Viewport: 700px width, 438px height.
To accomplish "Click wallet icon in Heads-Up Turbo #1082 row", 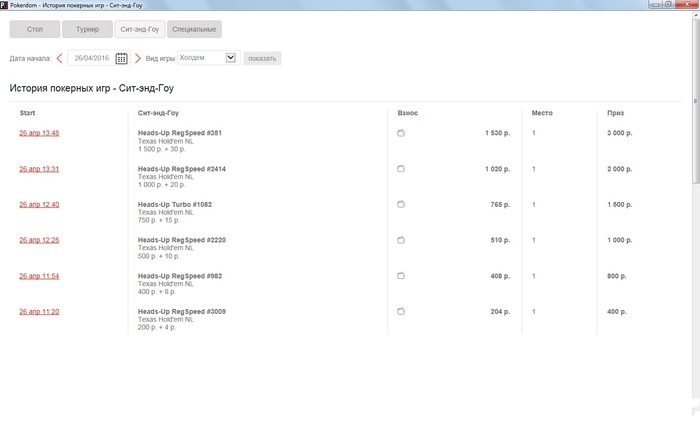I will coord(401,204).
